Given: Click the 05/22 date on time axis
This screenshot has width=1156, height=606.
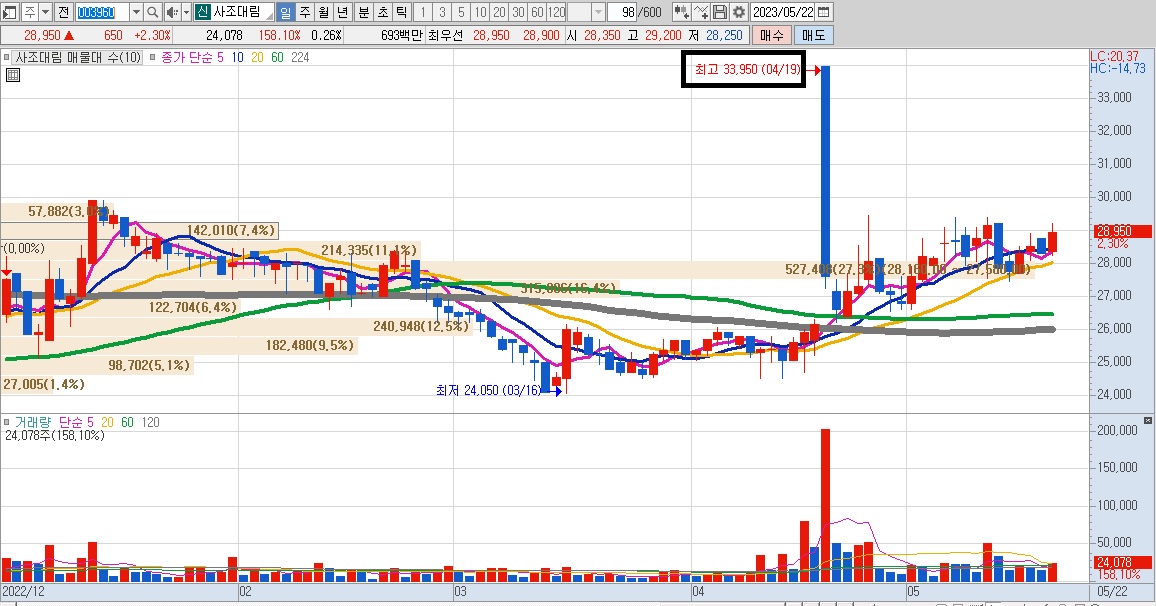Looking at the screenshot, I should [x=1112, y=591].
